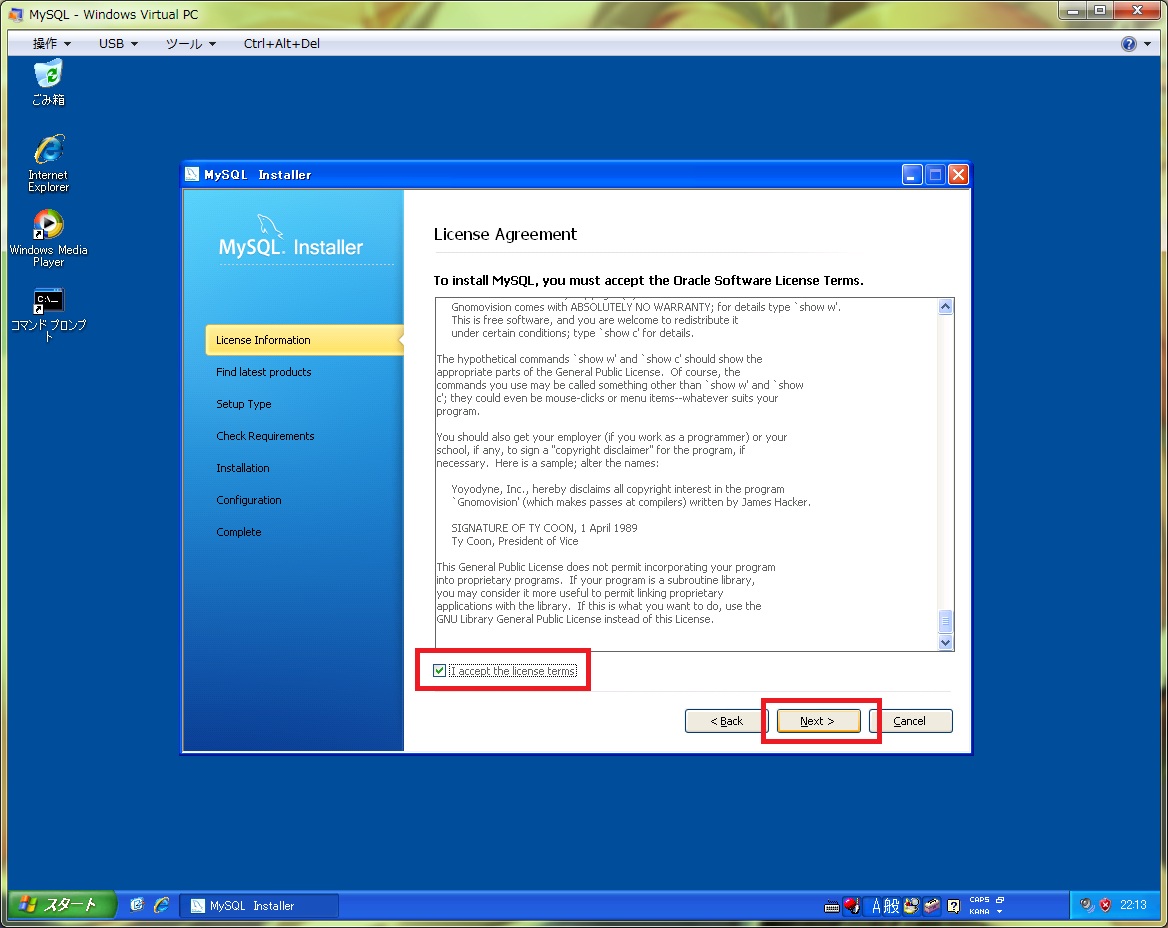The width and height of the screenshot is (1168, 928).
Task: Select License Information step in sidebar
Action: click(304, 340)
